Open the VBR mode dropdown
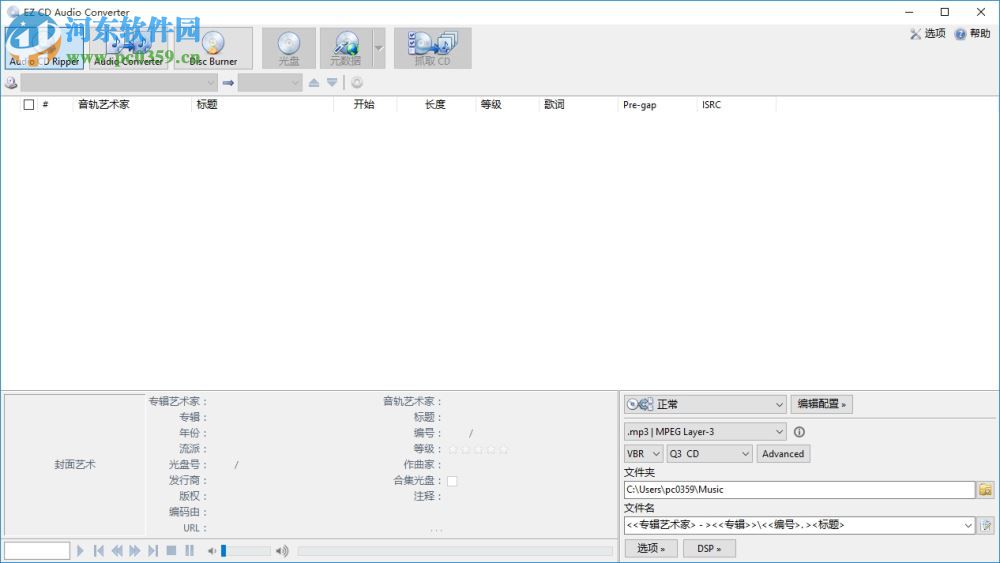 click(x=643, y=454)
